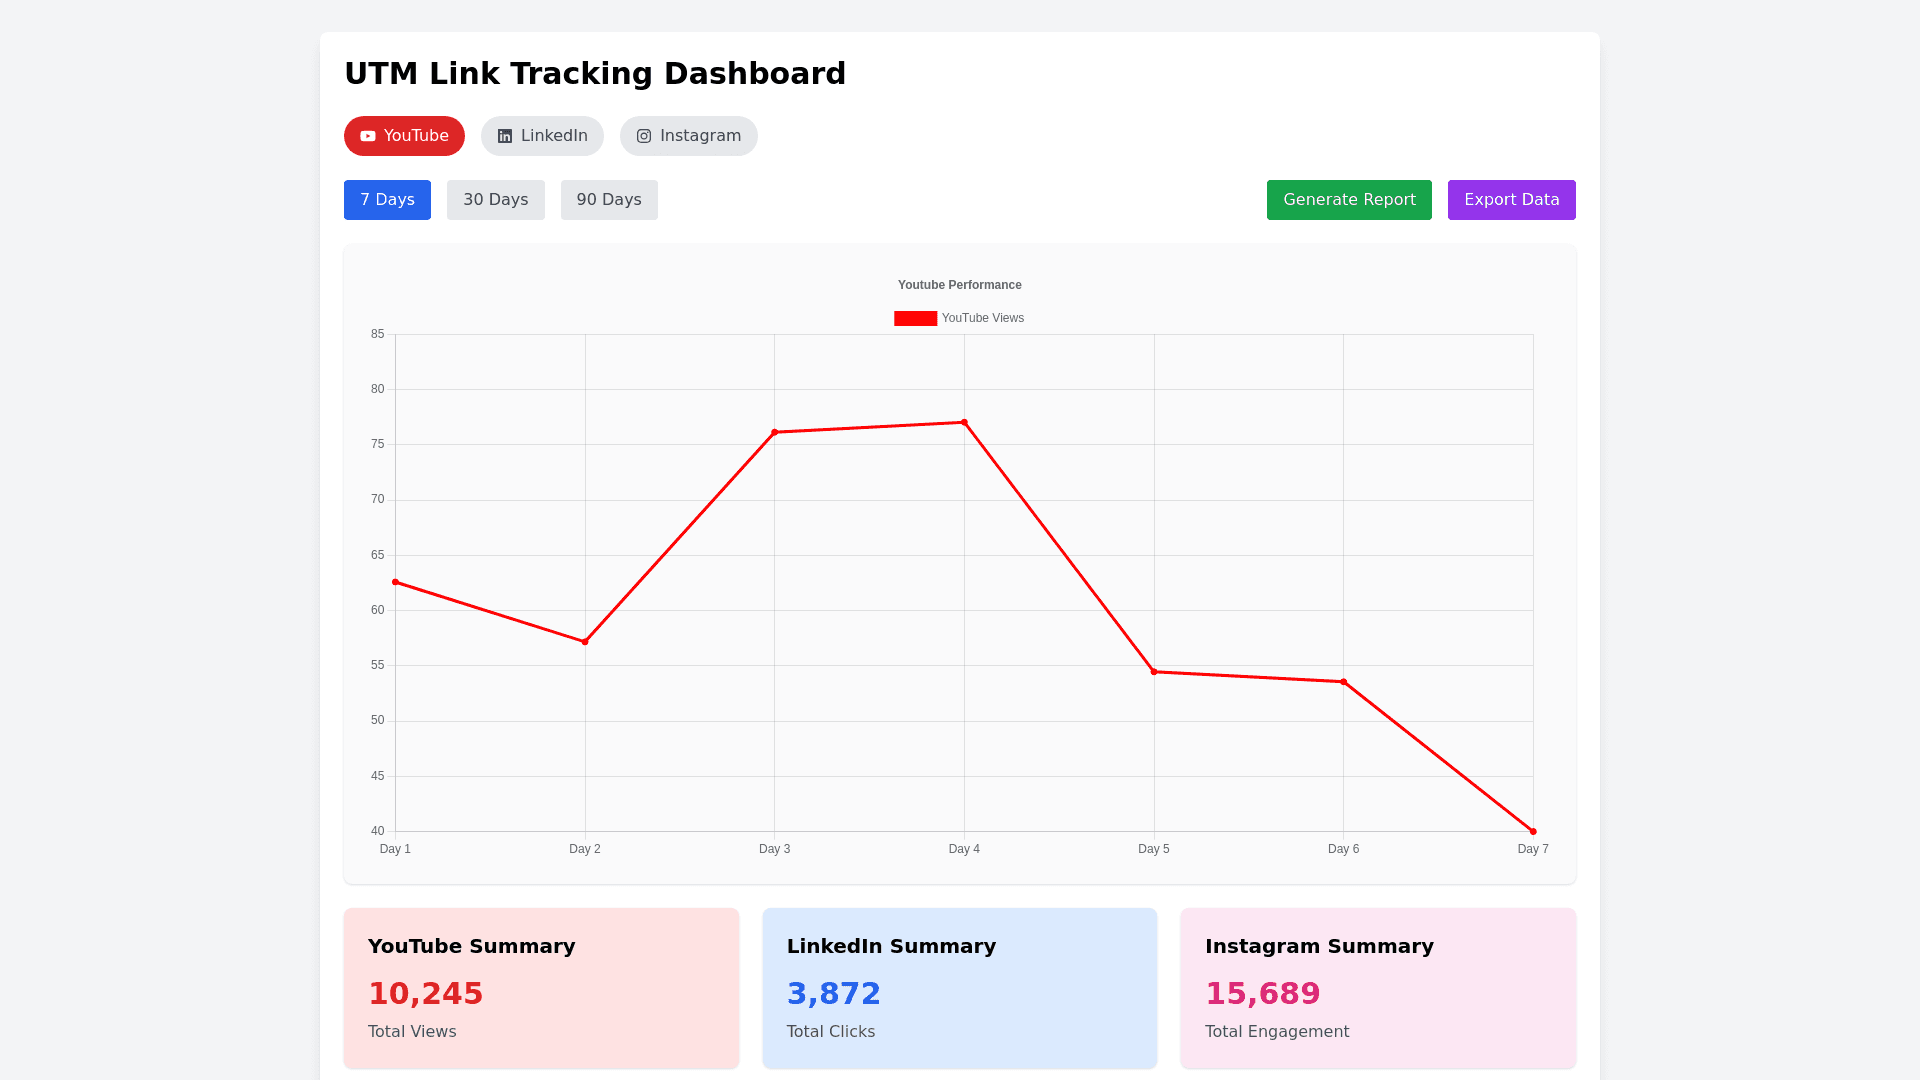Click the YouTube play icon in the tab

click(x=368, y=136)
